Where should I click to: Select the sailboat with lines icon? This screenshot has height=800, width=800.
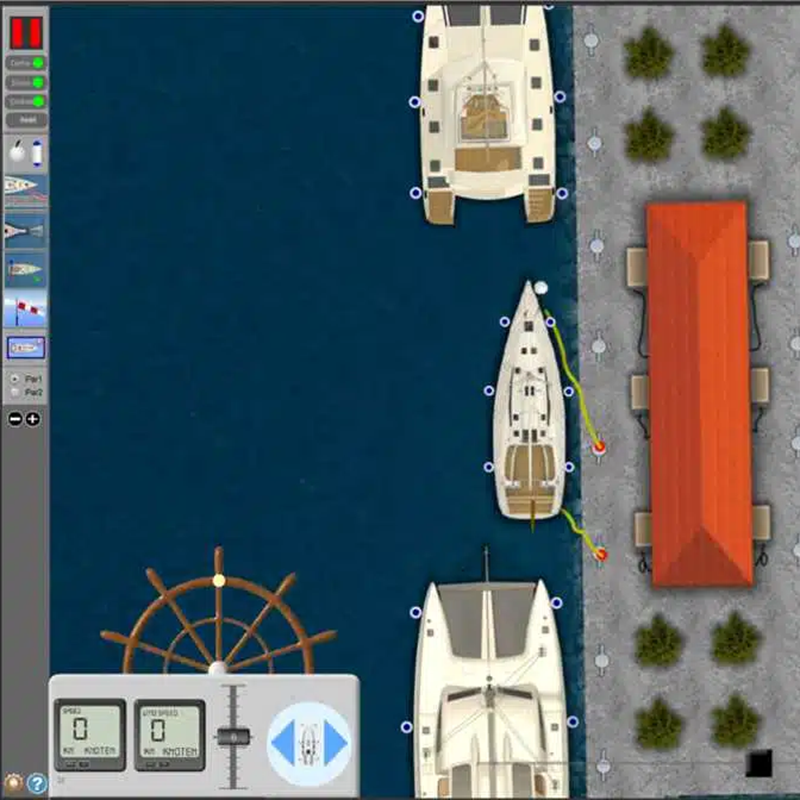click(26, 190)
